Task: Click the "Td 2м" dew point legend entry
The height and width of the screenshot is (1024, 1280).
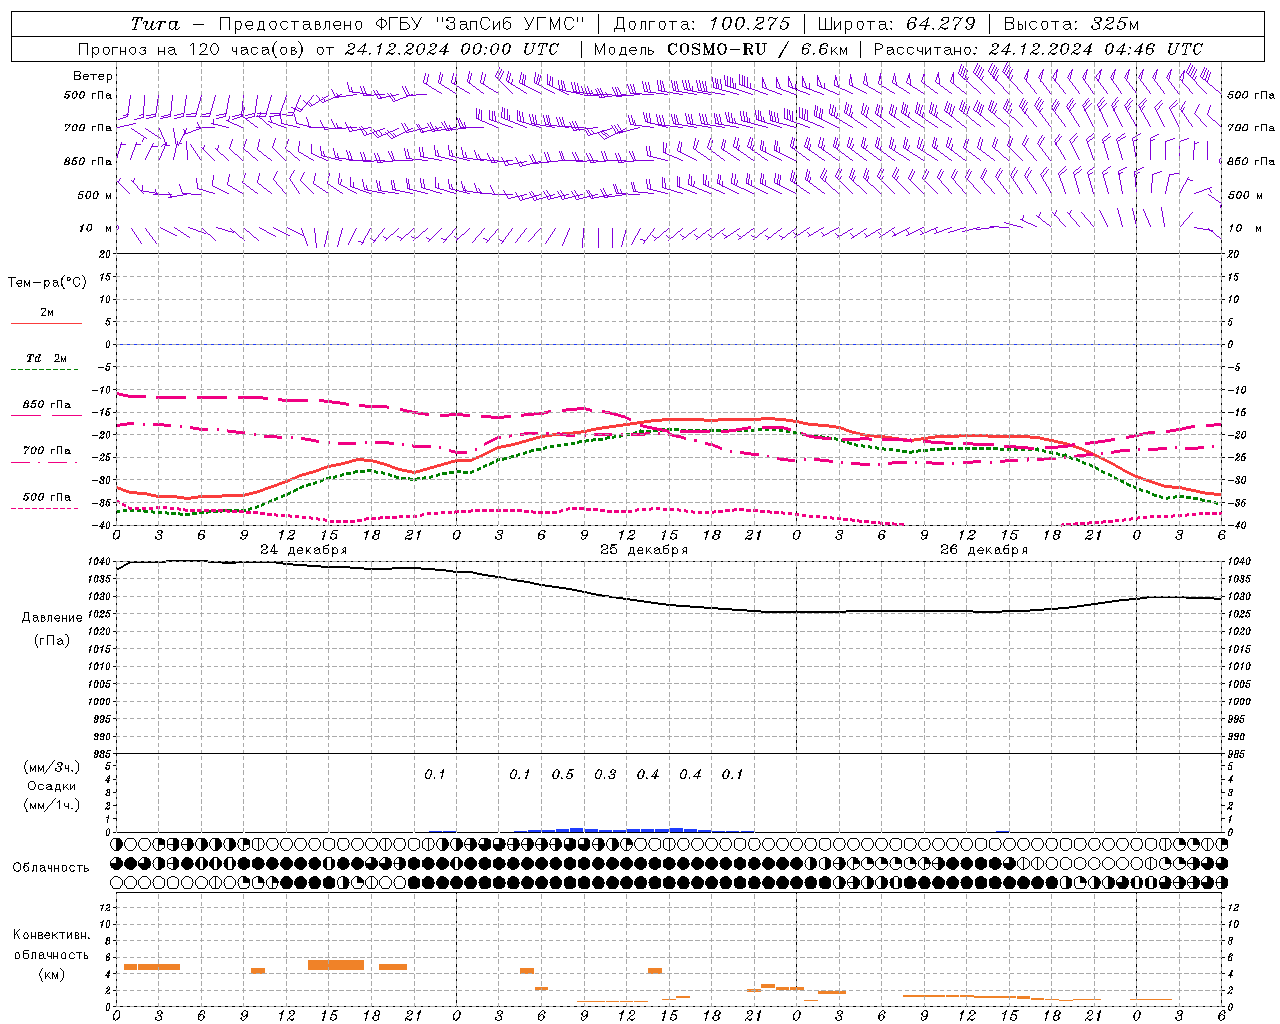Action: [47, 358]
